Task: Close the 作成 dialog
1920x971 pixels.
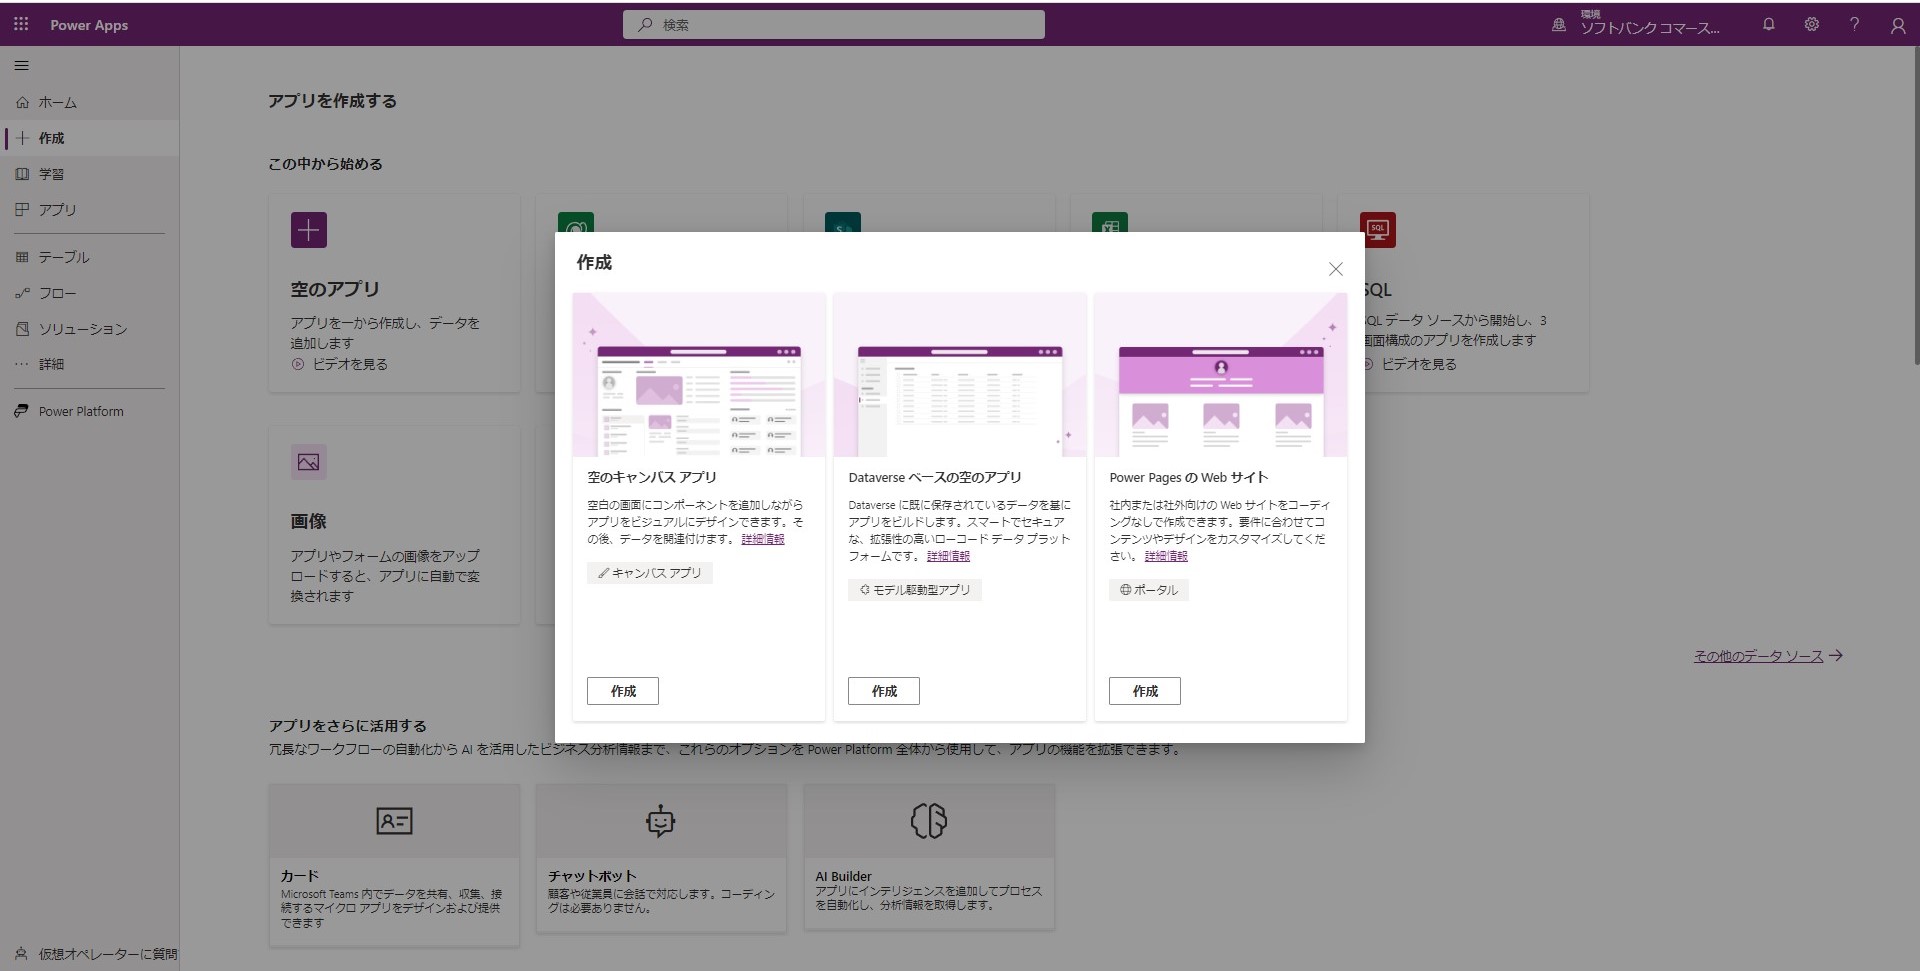Action: [1335, 269]
